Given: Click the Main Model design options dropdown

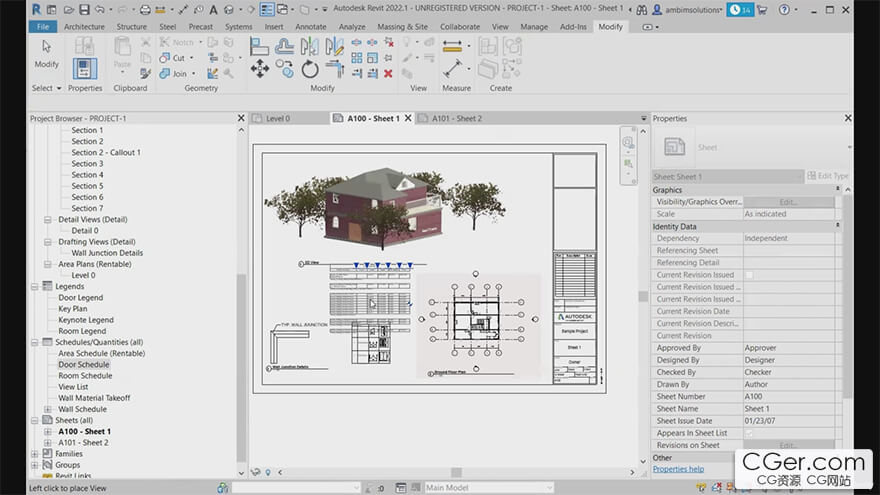Looking at the screenshot, I should pos(488,488).
